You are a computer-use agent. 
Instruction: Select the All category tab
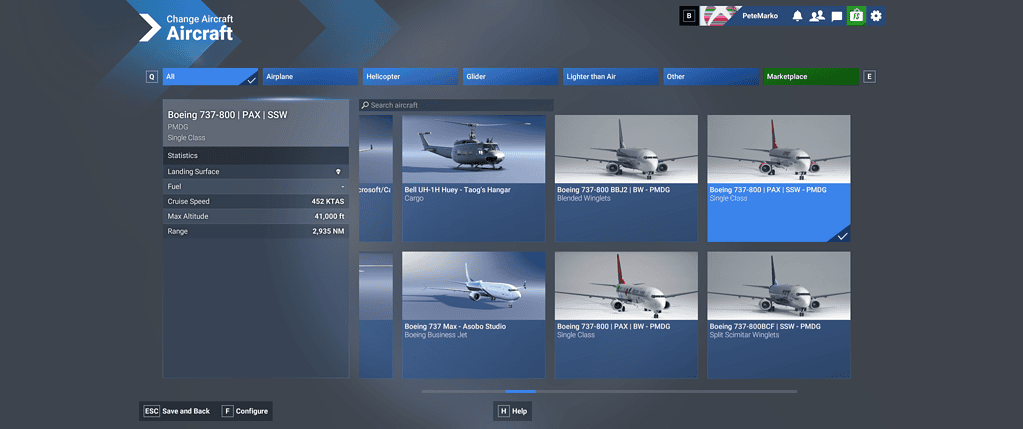[210, 77]
